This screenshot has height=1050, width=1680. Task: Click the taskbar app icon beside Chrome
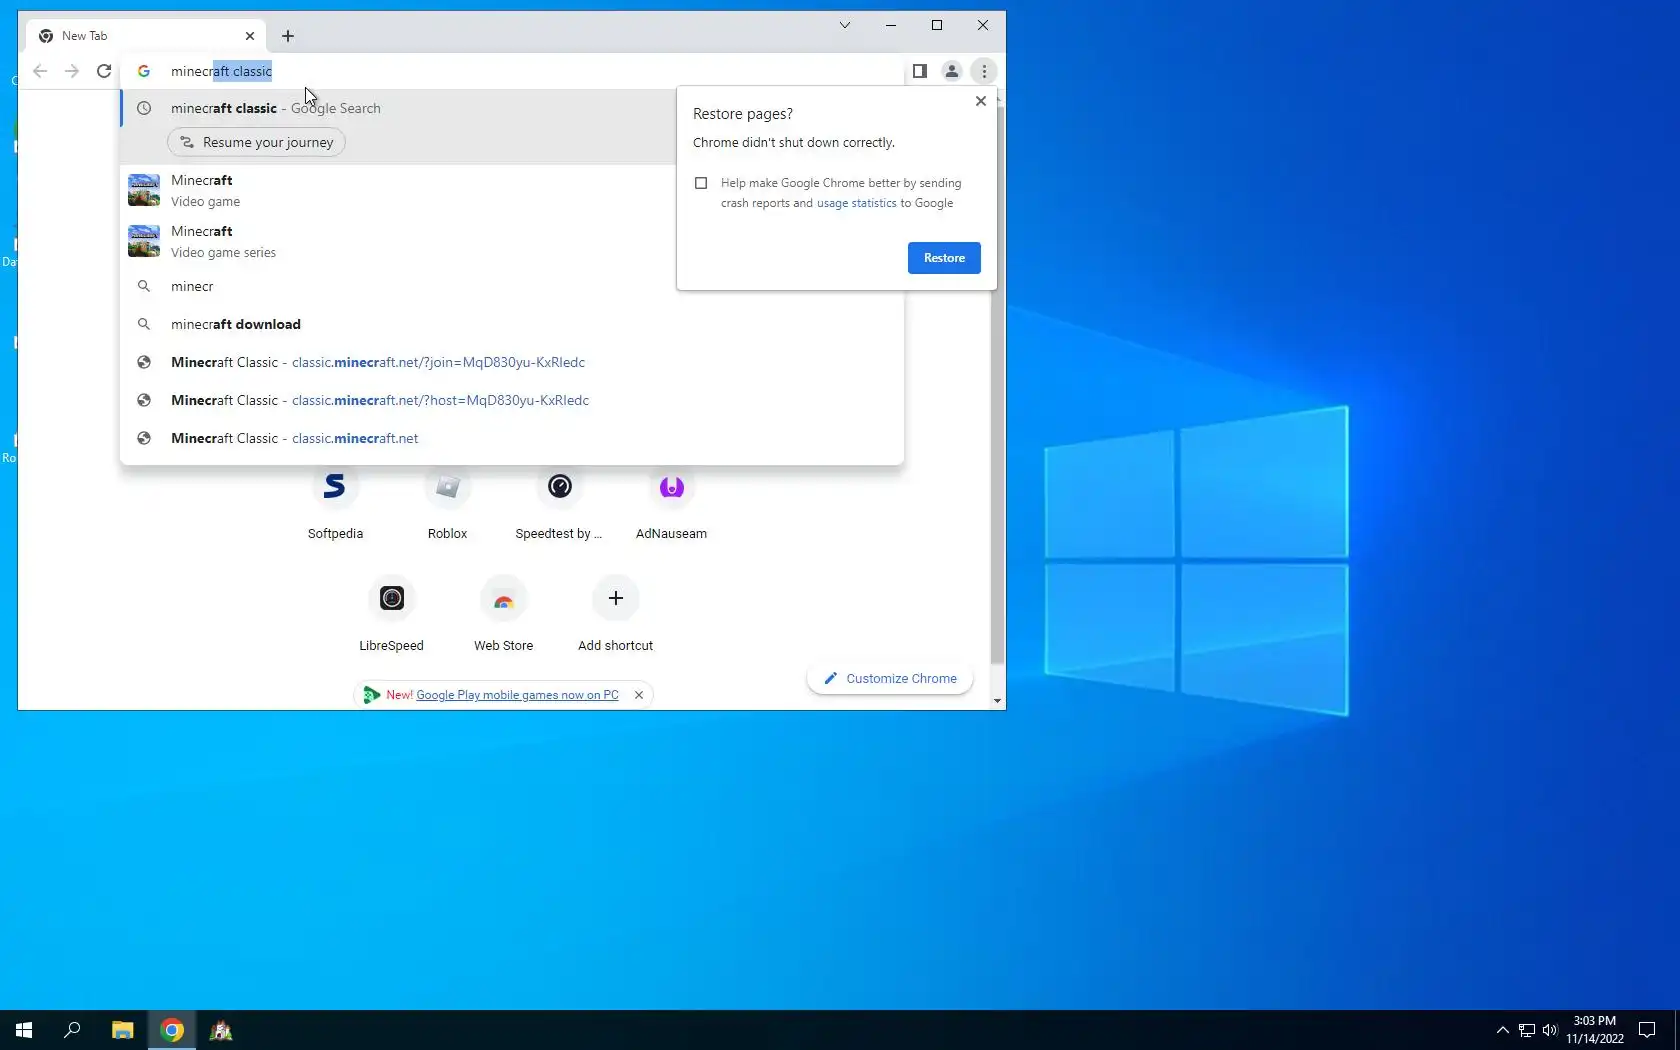(x=221, y=1030)
